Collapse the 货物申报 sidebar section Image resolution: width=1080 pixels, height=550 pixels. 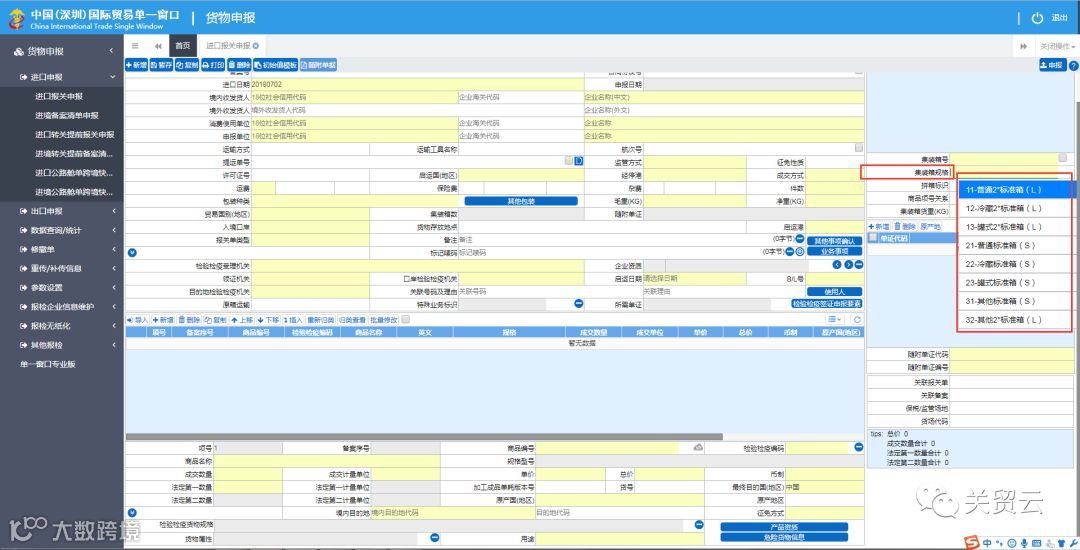point(62,51)
